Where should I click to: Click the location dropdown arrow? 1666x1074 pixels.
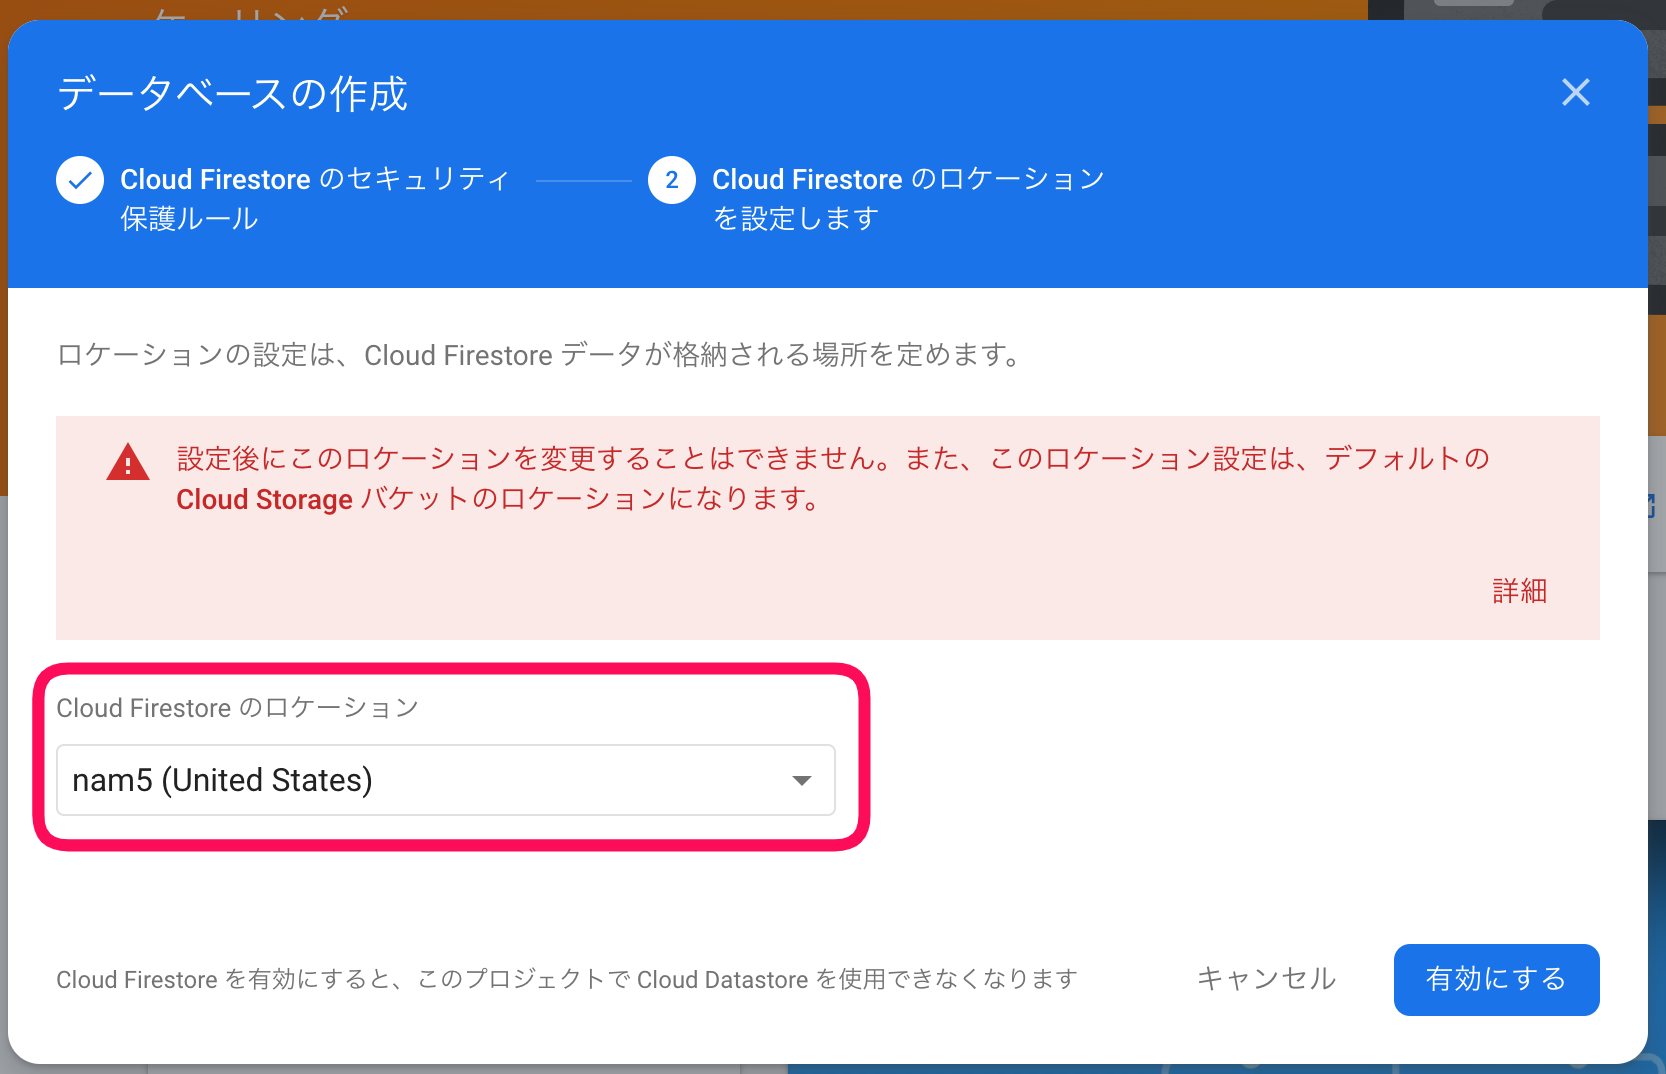[801, 780]
